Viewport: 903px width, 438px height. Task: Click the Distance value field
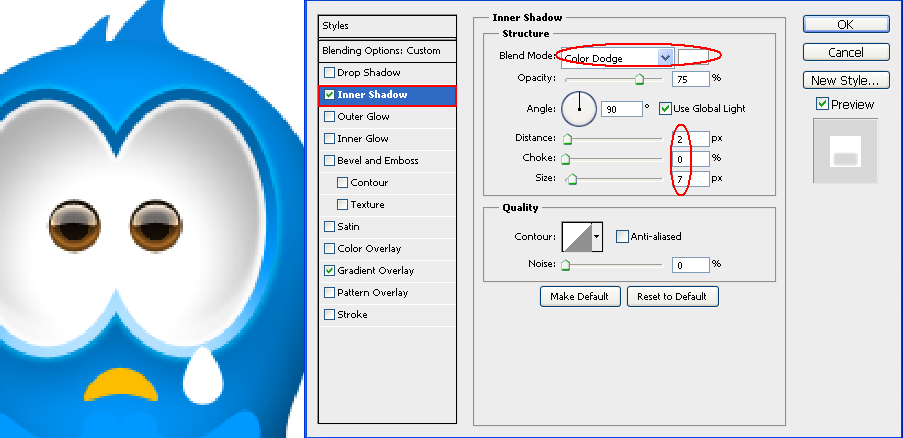click(690, 139)
